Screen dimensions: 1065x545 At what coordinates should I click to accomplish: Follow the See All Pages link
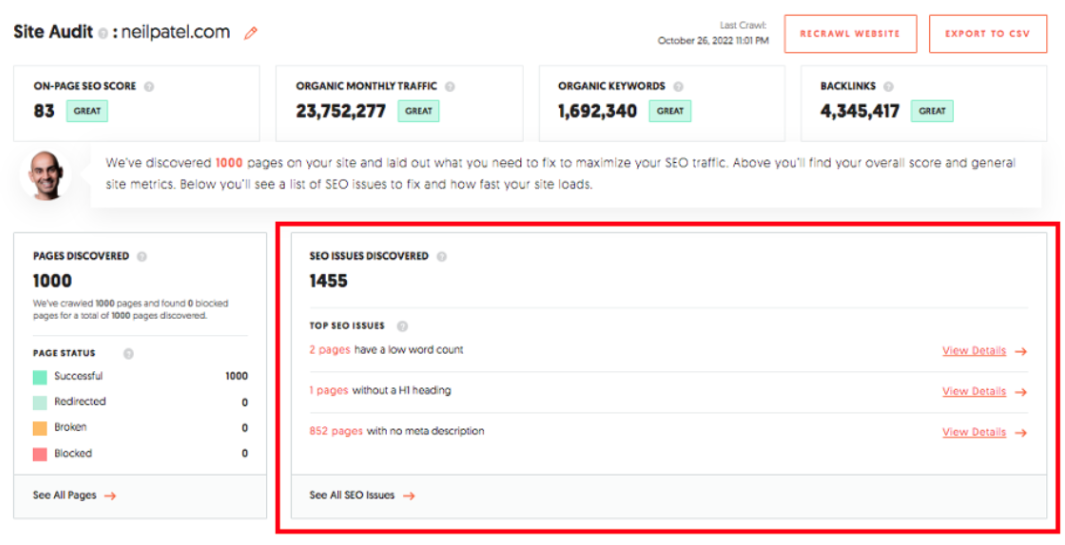coord(74,495)
